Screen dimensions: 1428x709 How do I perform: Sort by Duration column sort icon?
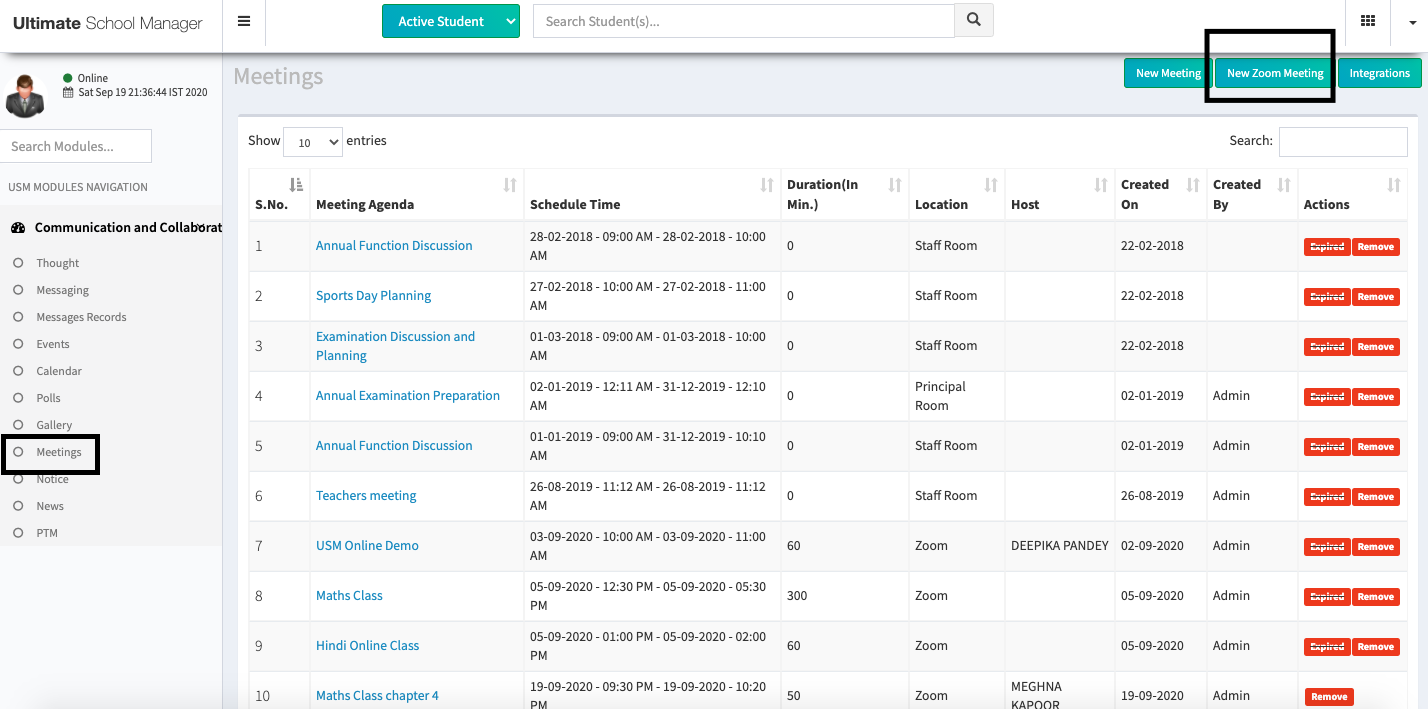pyautogui.click(x=895, y=184)
